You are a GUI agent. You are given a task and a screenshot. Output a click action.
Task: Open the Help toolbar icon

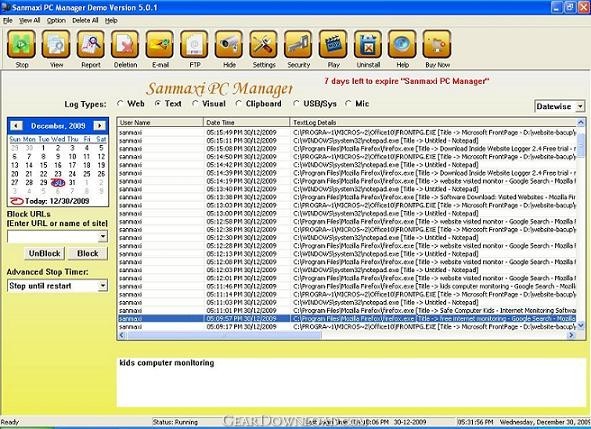(x=402, y=44)
